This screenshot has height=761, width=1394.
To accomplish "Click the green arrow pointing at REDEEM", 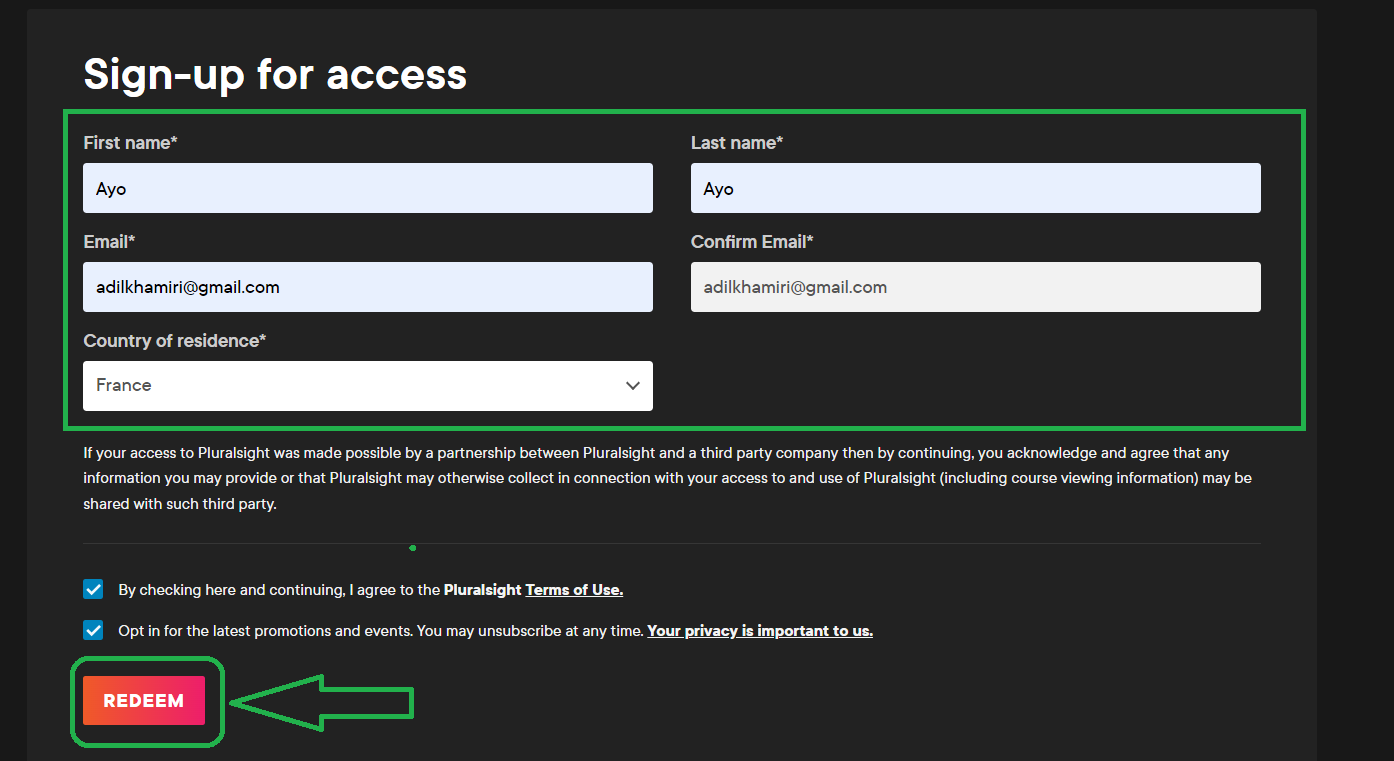I will 322,703.
